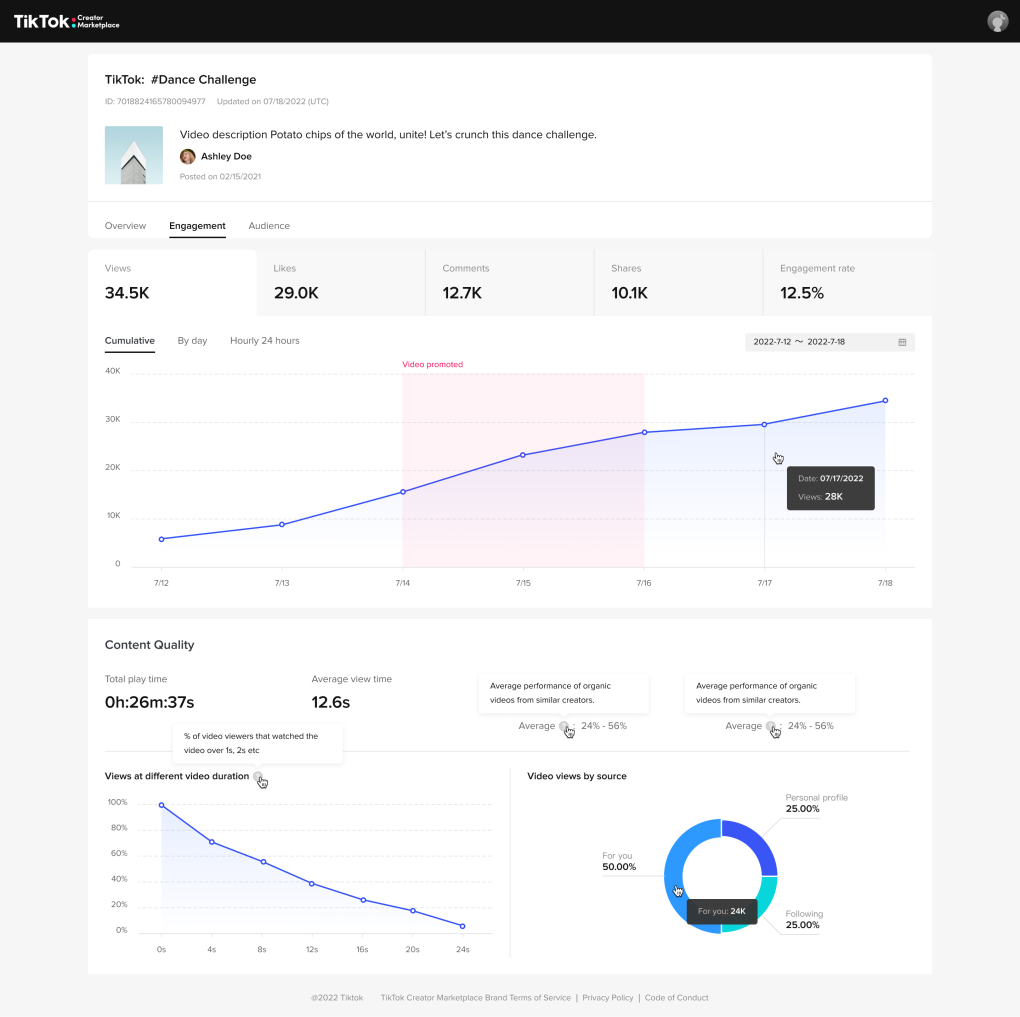The image size is (1020, 1017).
Task: Click the 7/18 data point on views chart
Action: tap(885, 401)
